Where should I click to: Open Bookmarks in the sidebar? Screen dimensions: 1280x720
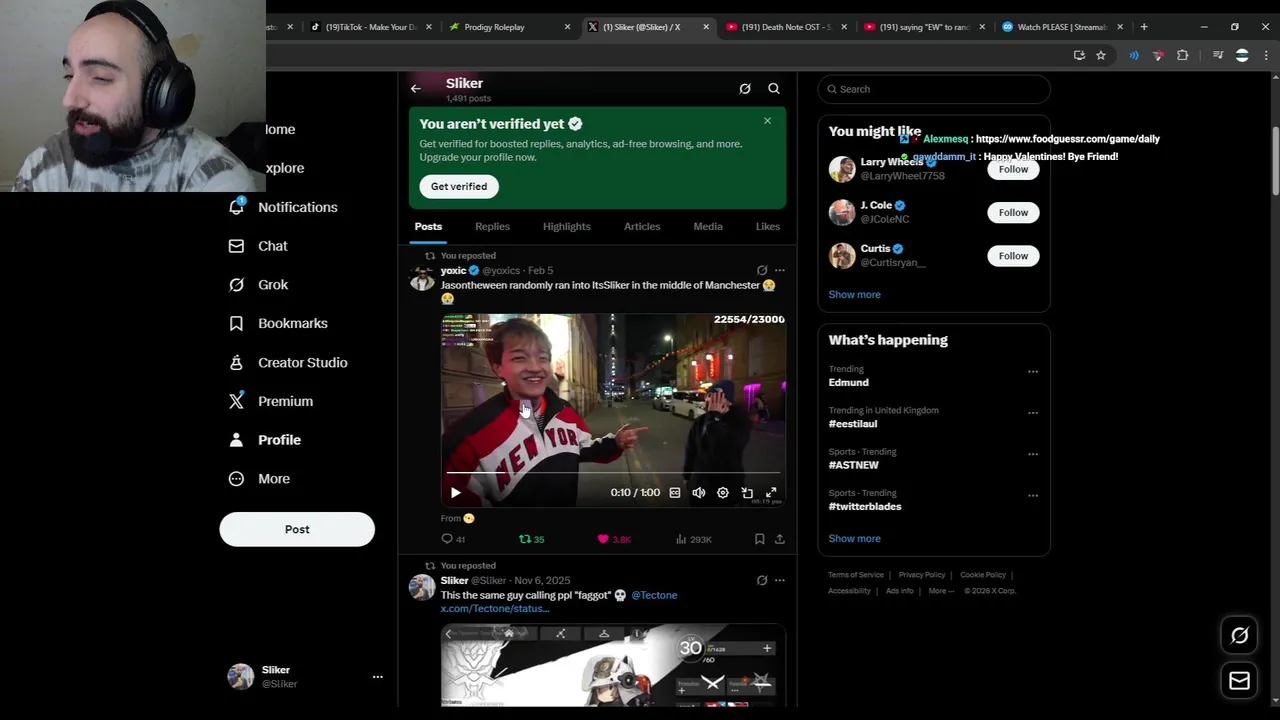(278, 323)
